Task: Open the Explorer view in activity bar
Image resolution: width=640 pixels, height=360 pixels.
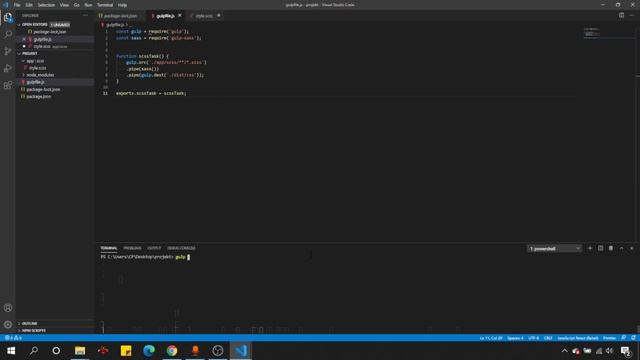Action: point(8,17)
